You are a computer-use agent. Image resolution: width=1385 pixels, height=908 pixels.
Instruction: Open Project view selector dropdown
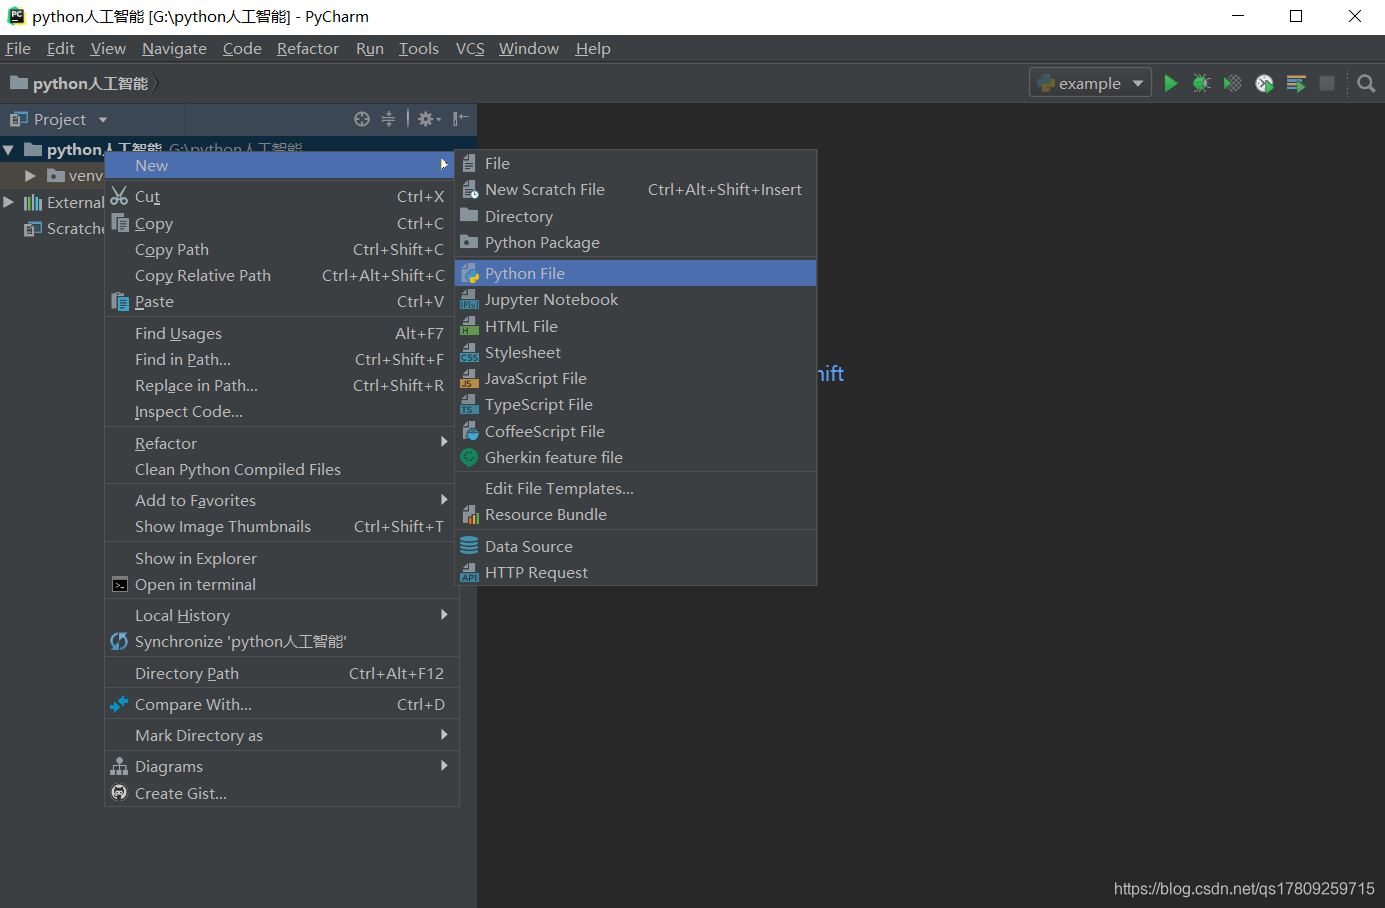102,120
